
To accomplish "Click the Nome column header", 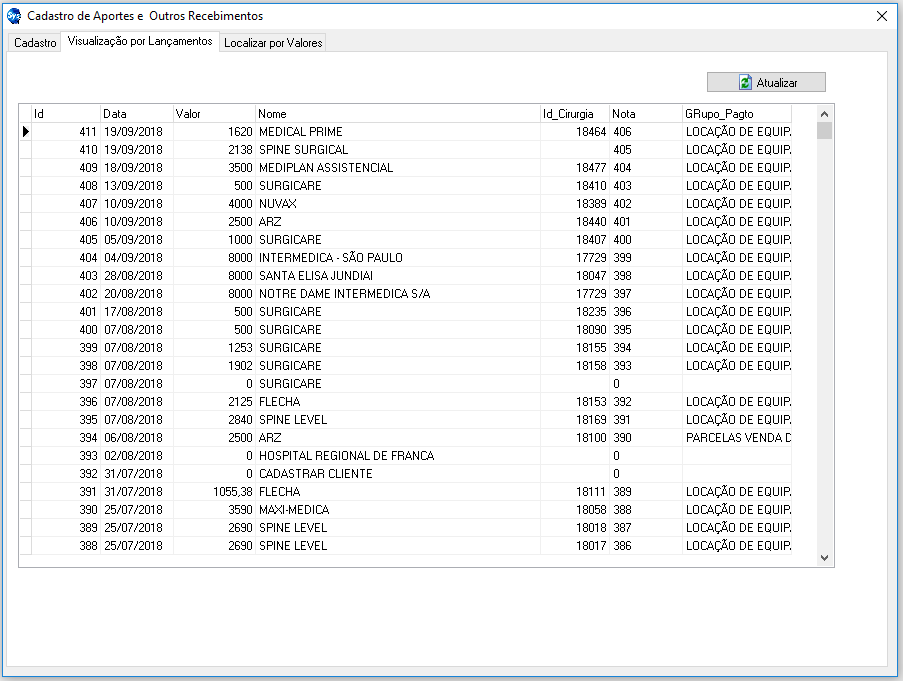I will coord(397,114).
